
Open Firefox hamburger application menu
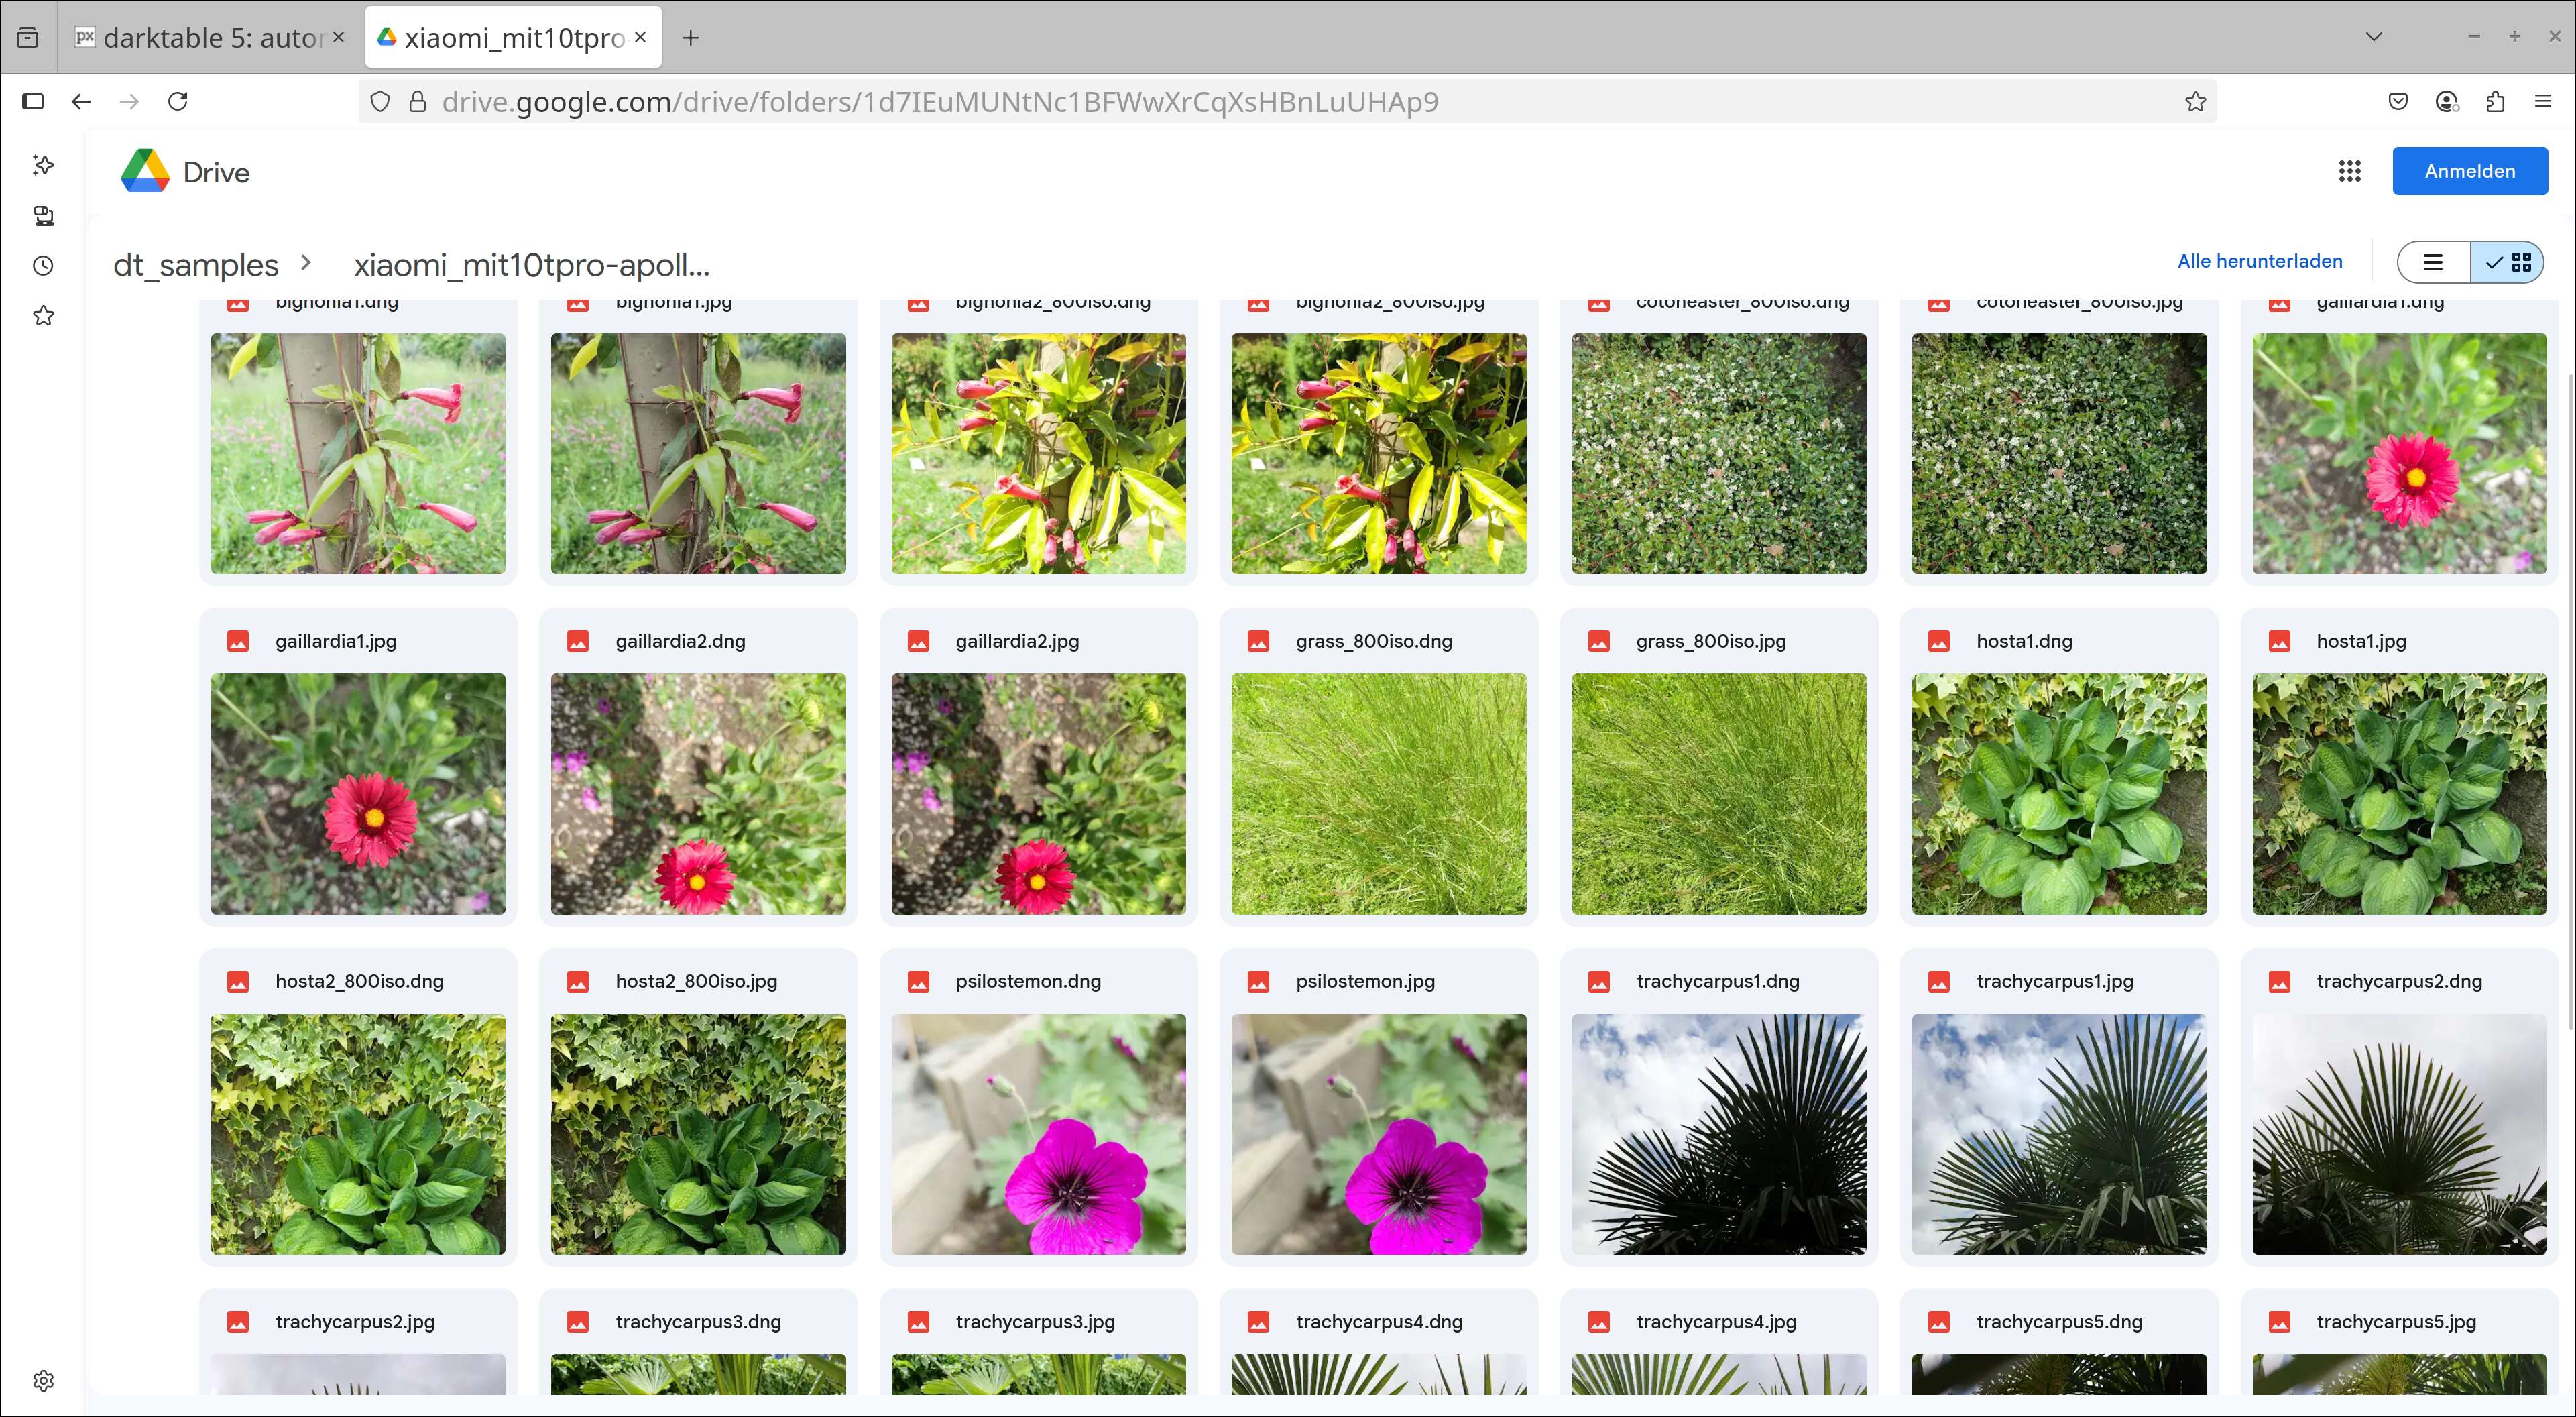click(2543, 101)
